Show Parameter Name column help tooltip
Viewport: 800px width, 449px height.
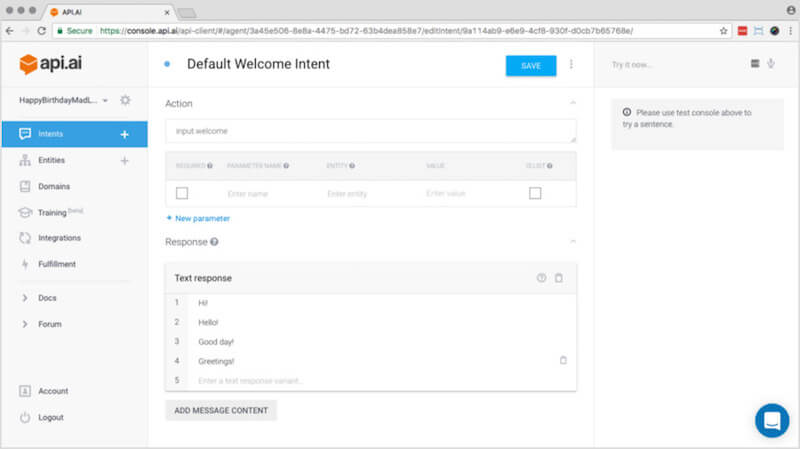tap(286, 166)
